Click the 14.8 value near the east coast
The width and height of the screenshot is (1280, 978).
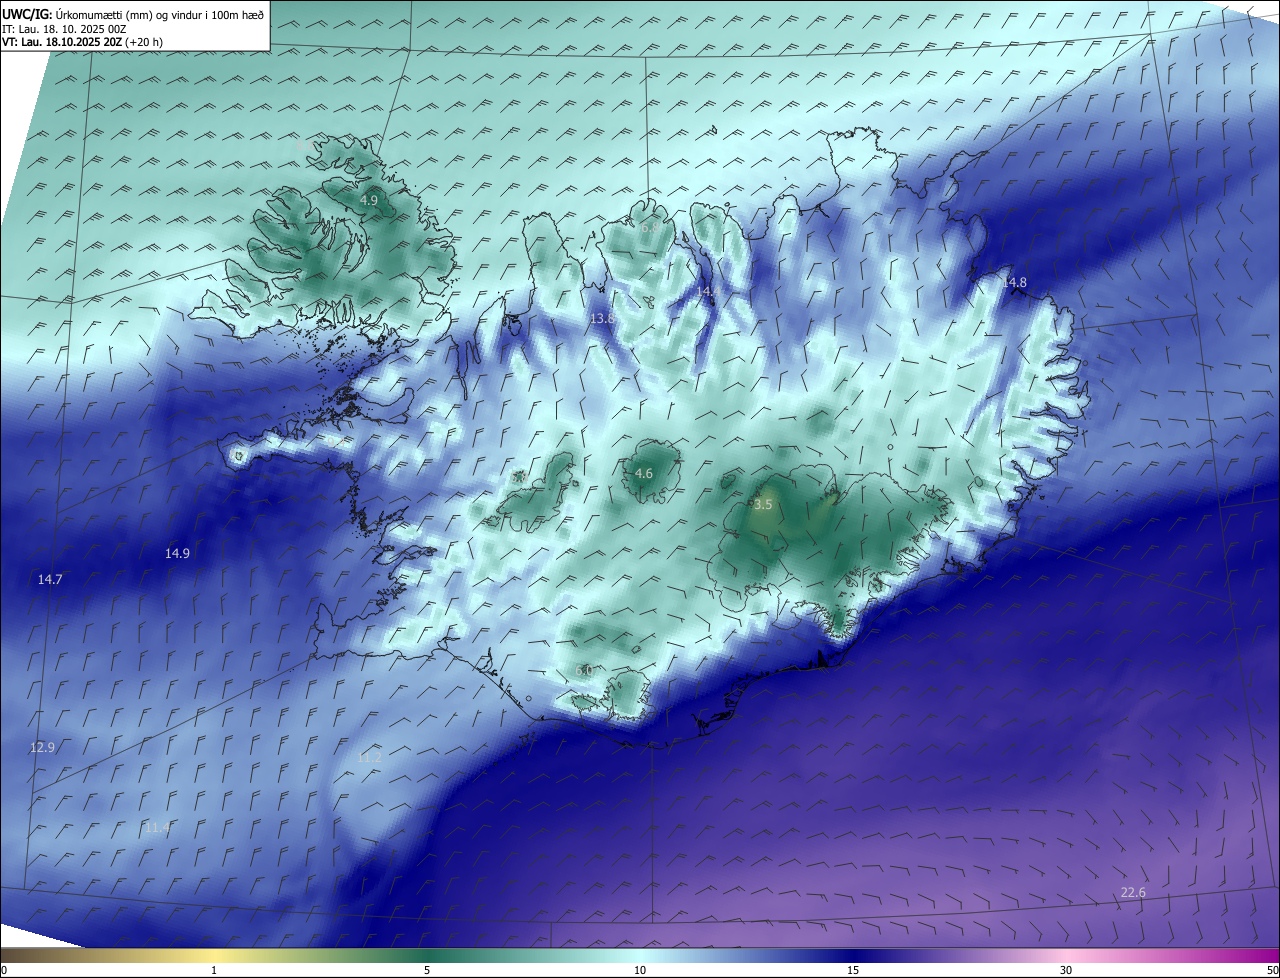pyautogui.click(x=1014, y=283)
